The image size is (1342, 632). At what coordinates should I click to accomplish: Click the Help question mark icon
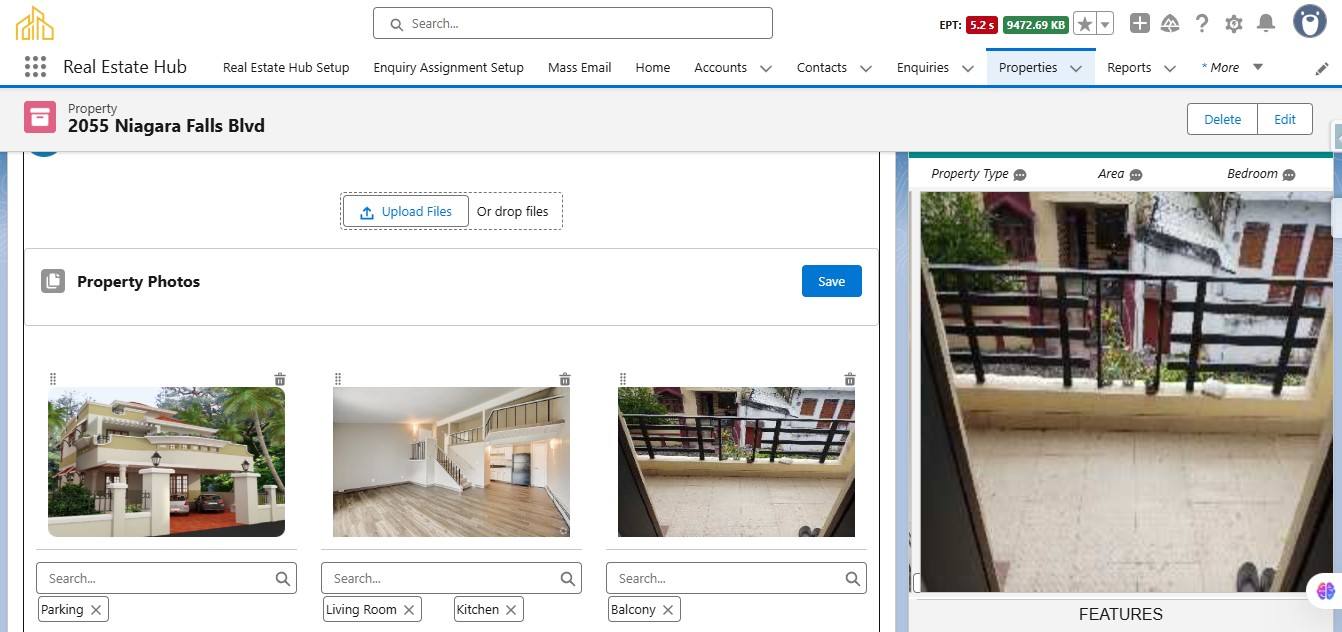point(1202,24)
